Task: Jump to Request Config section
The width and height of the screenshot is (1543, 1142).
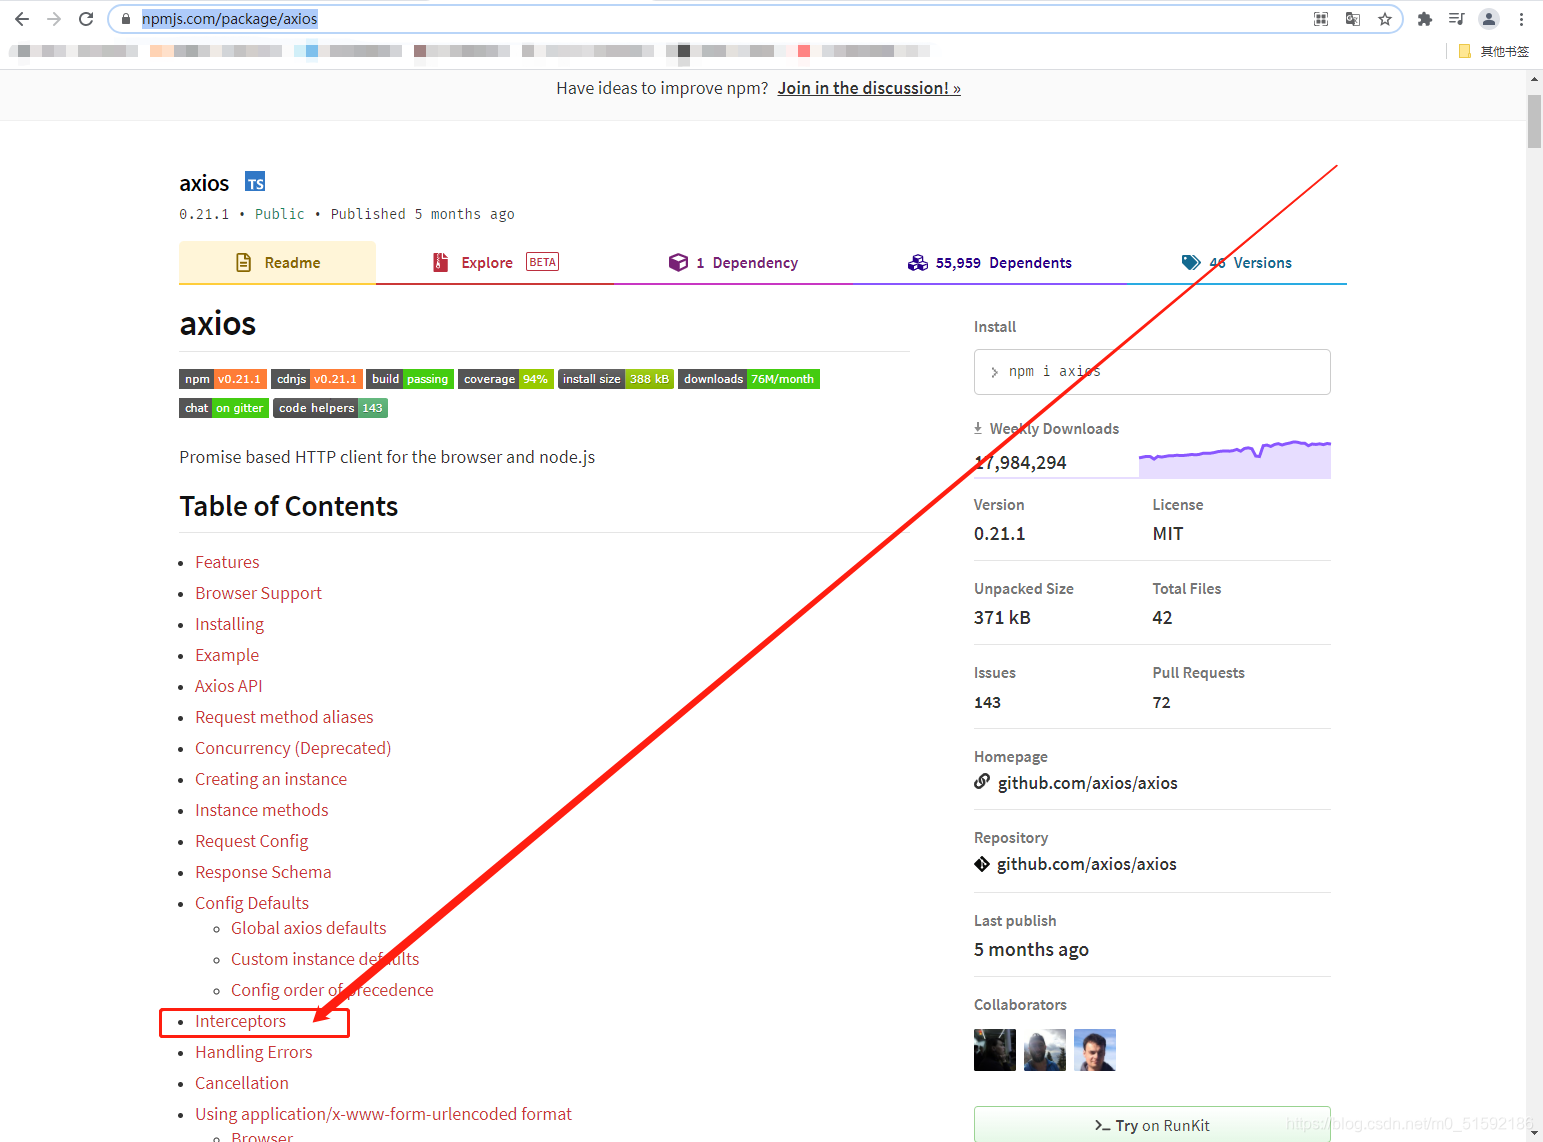Action: 252,841
